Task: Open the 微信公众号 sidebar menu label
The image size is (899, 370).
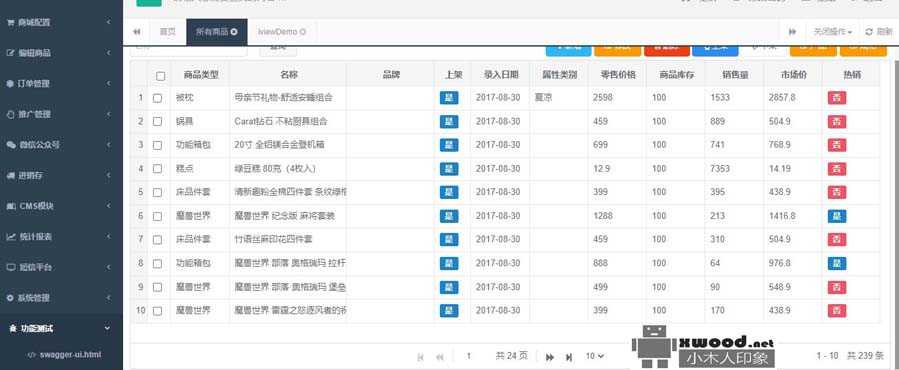Action: click(39, 145)
